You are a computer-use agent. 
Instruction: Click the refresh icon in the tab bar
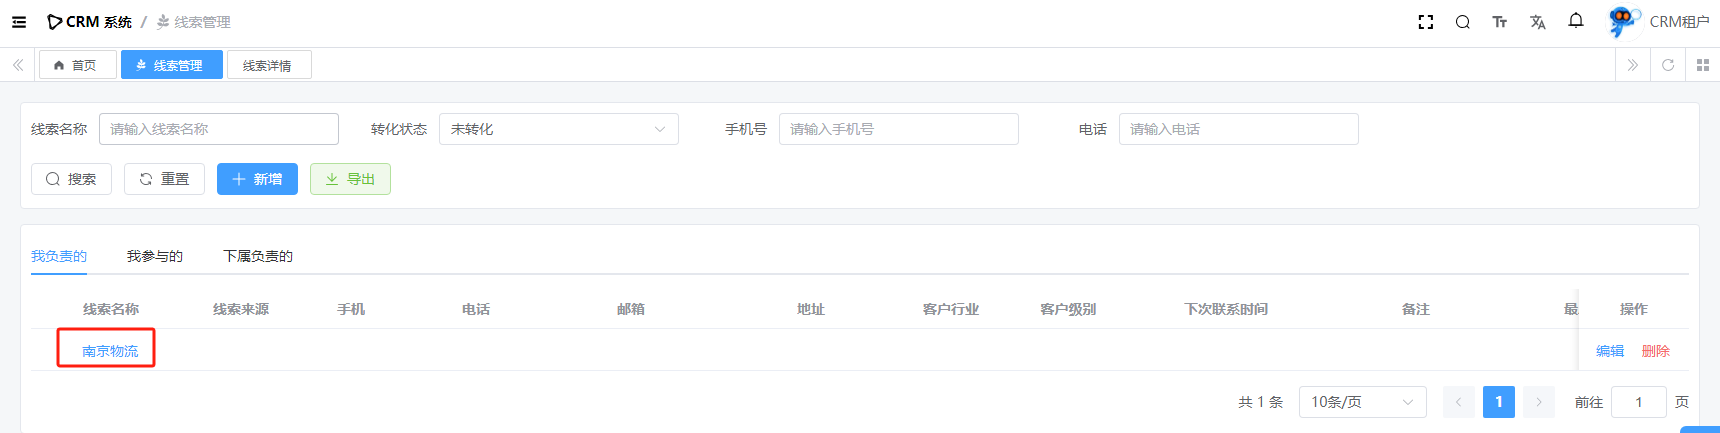[1668, 65]
